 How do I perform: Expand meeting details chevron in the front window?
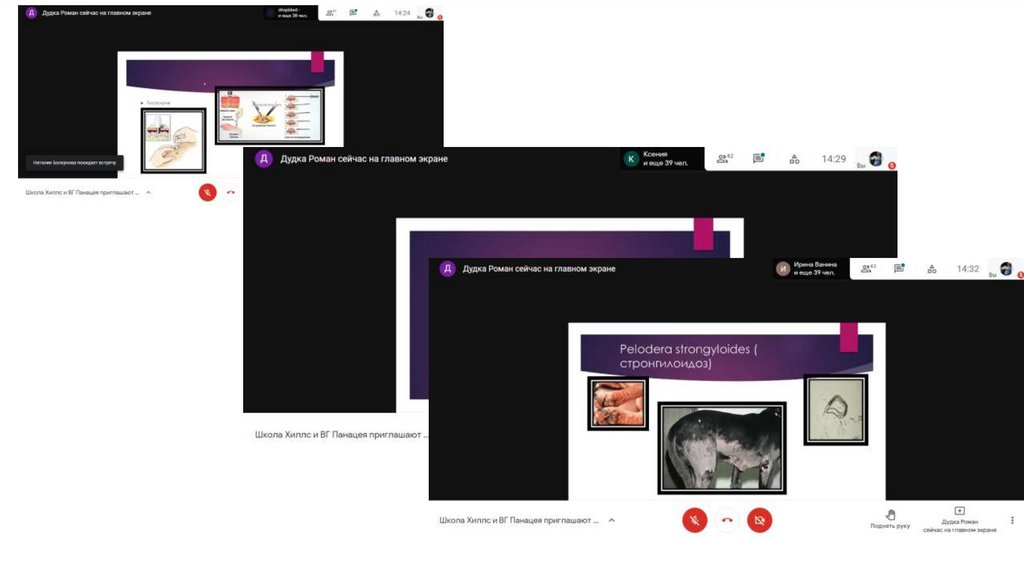[612, 520]
